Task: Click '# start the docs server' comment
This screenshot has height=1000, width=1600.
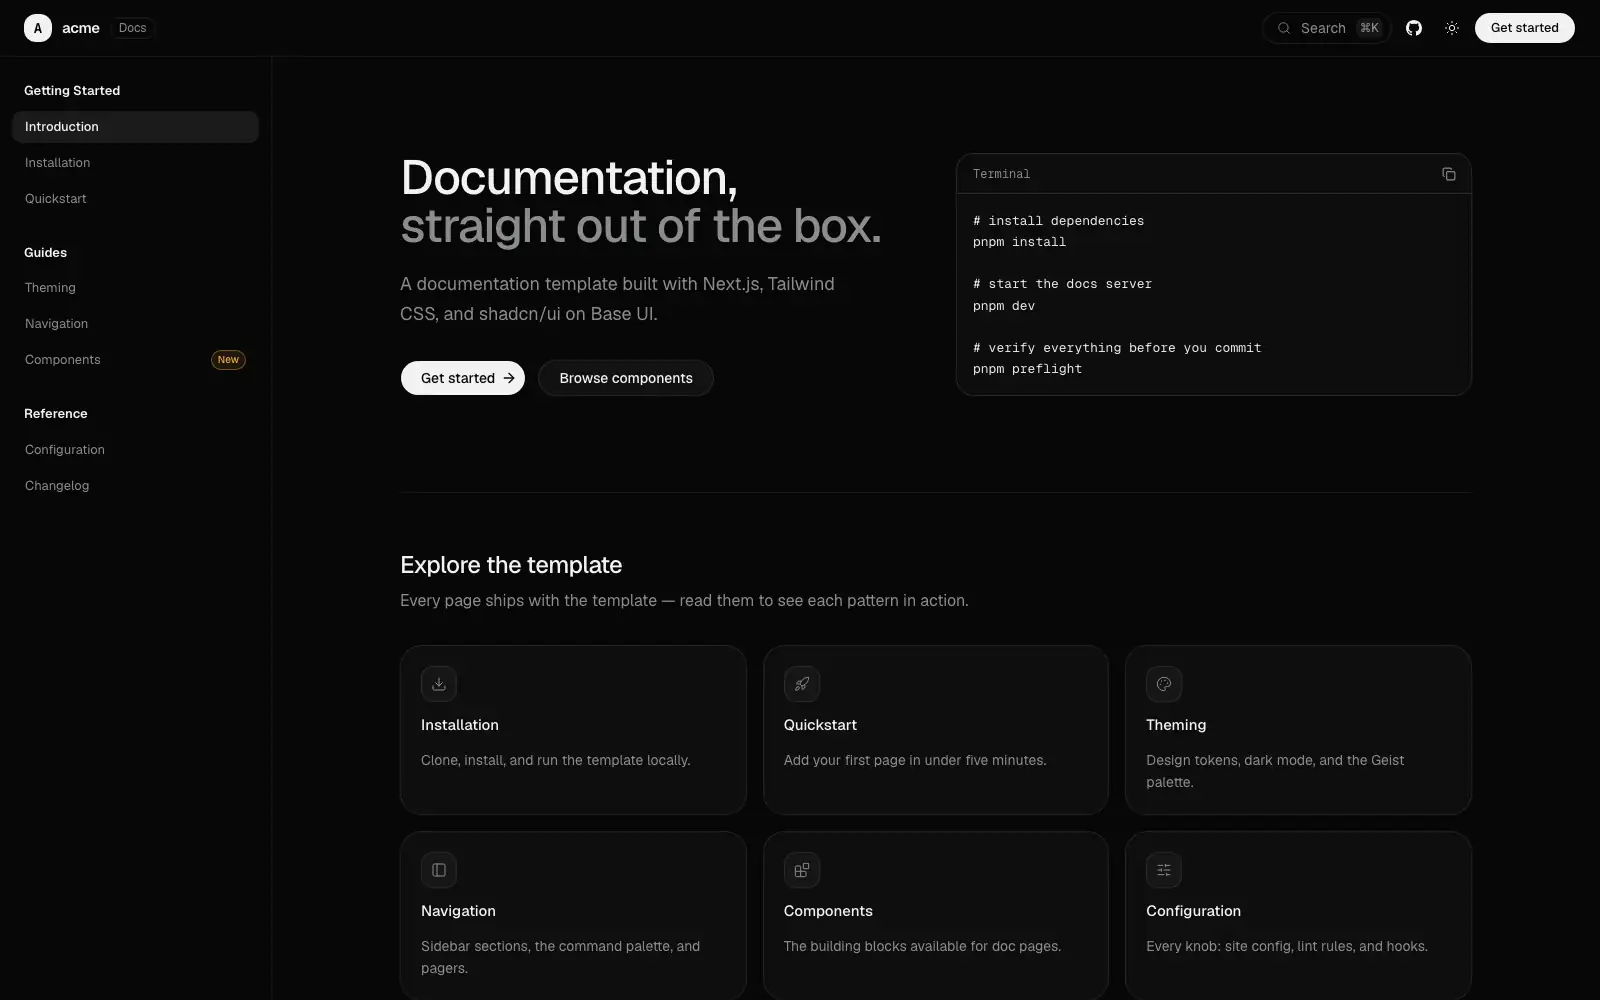Action: [1062, 284]
